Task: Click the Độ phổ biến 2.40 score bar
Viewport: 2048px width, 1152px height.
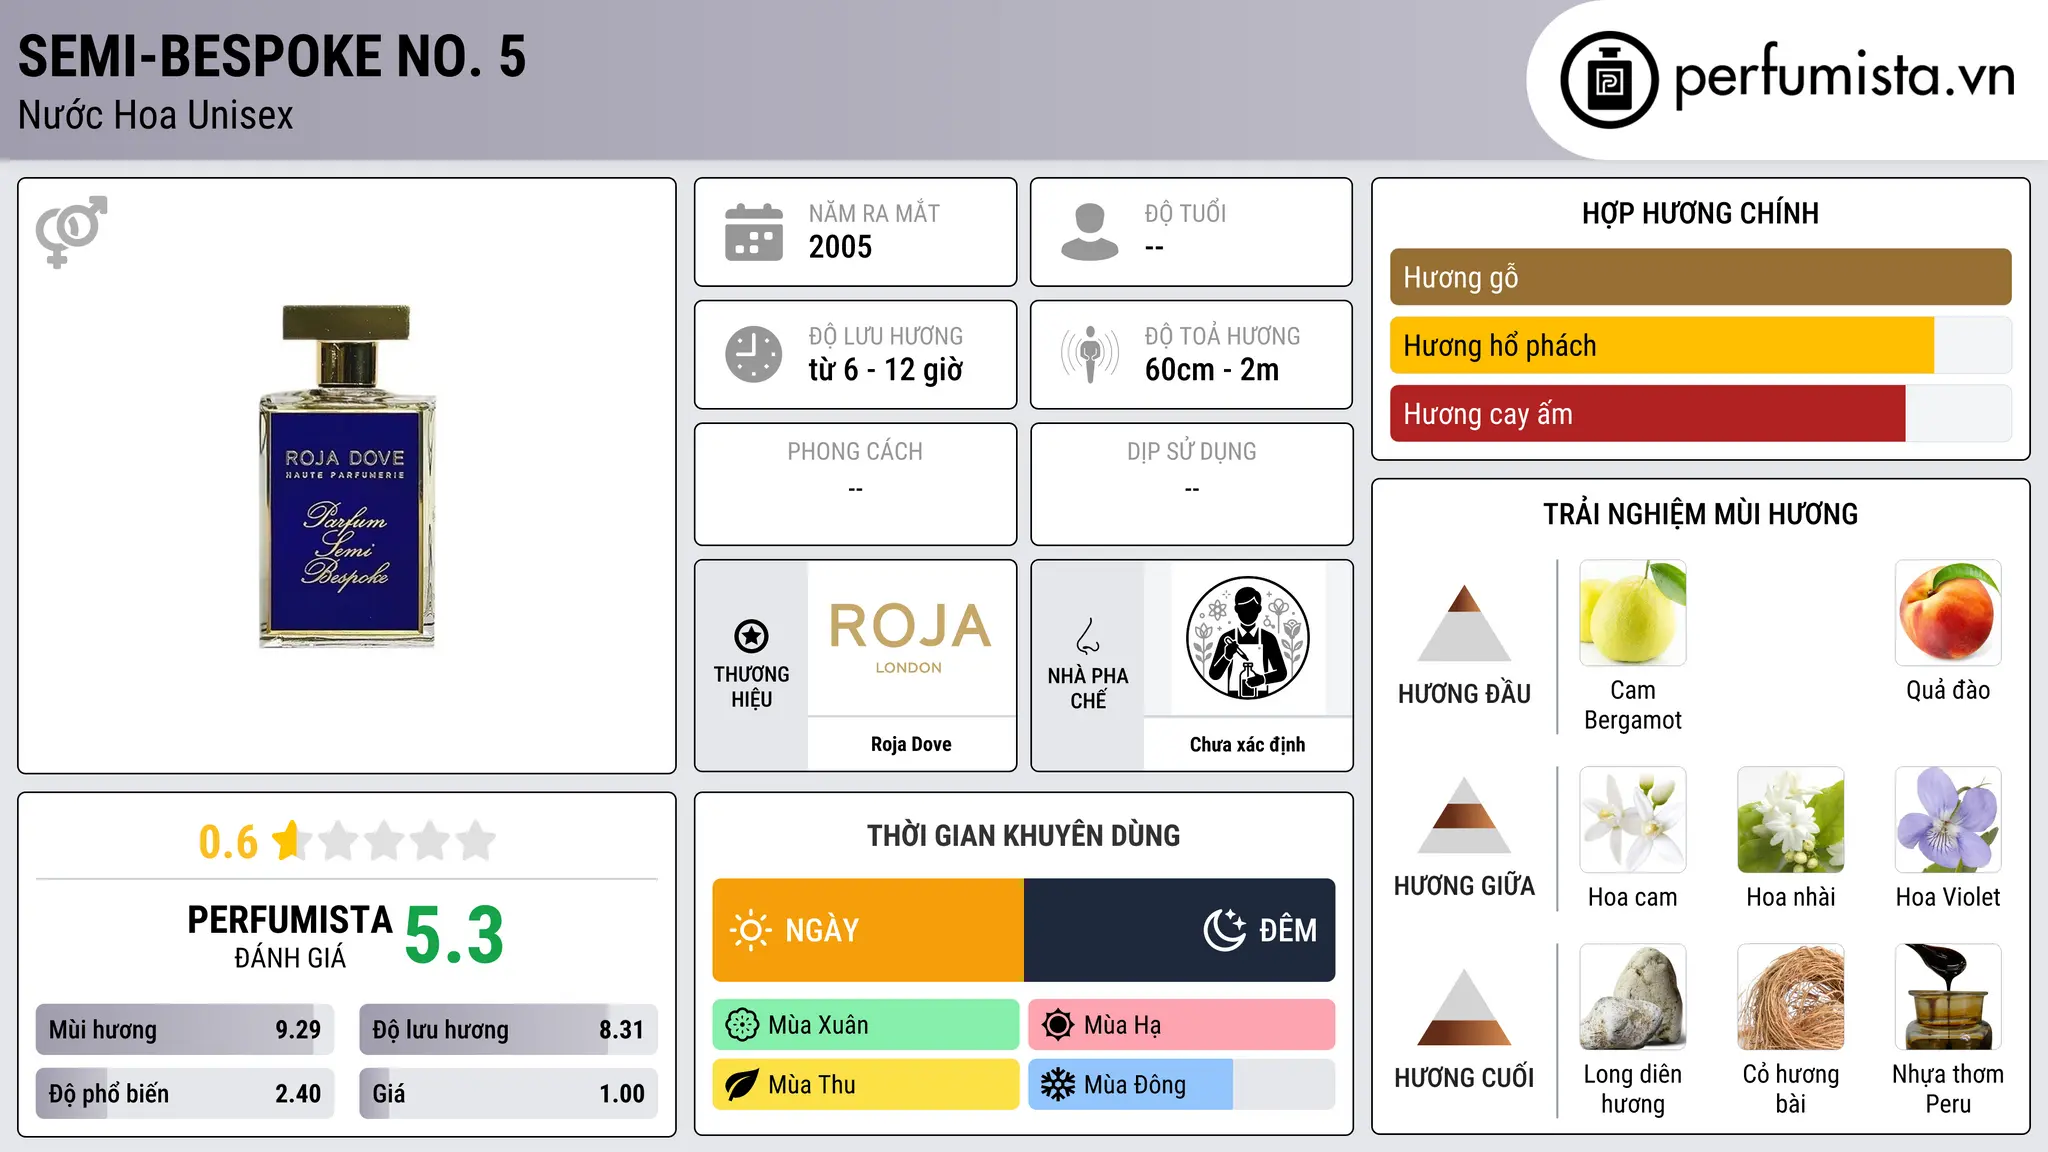Action: pos(185,1094)
